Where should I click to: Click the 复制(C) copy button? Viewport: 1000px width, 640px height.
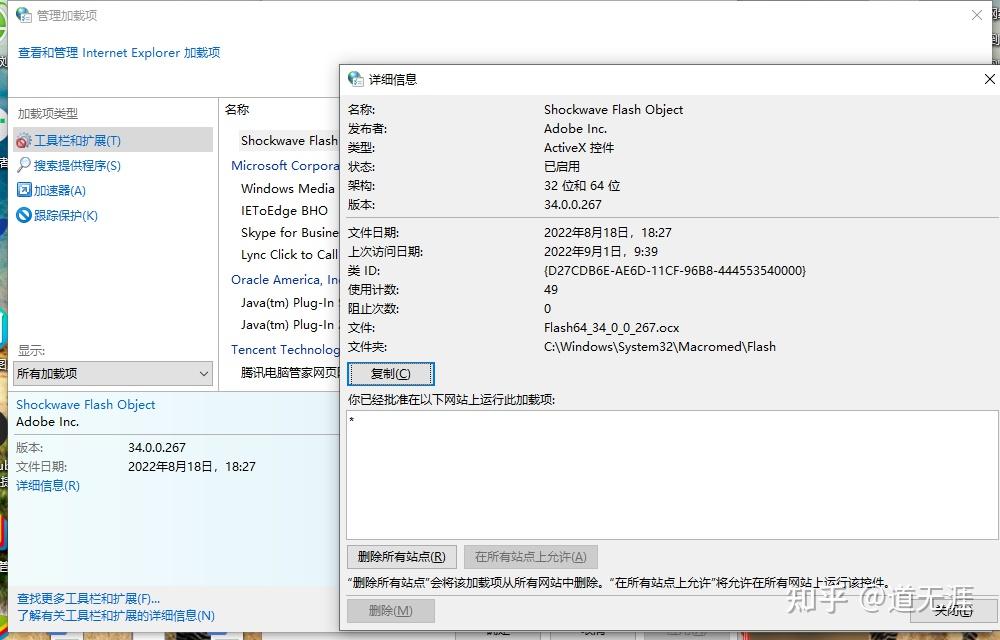point(390,374)
